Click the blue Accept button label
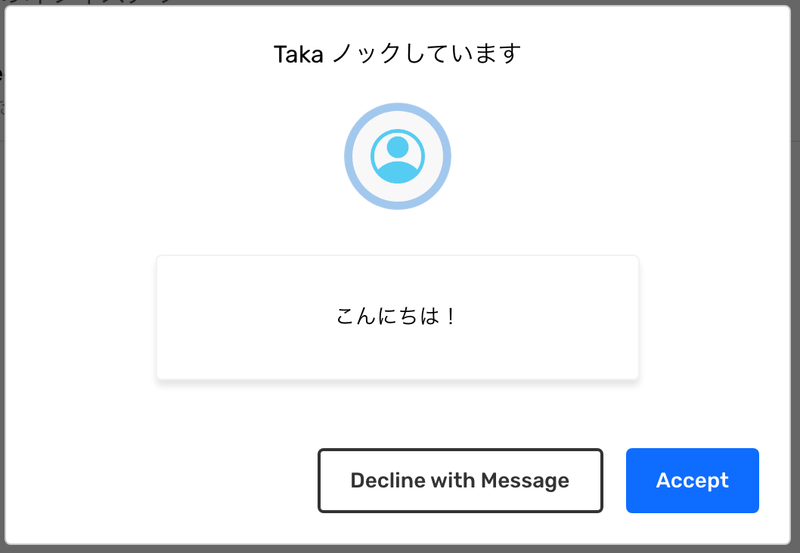The width and height of the screenshot is (800, 553). [692, 480]
